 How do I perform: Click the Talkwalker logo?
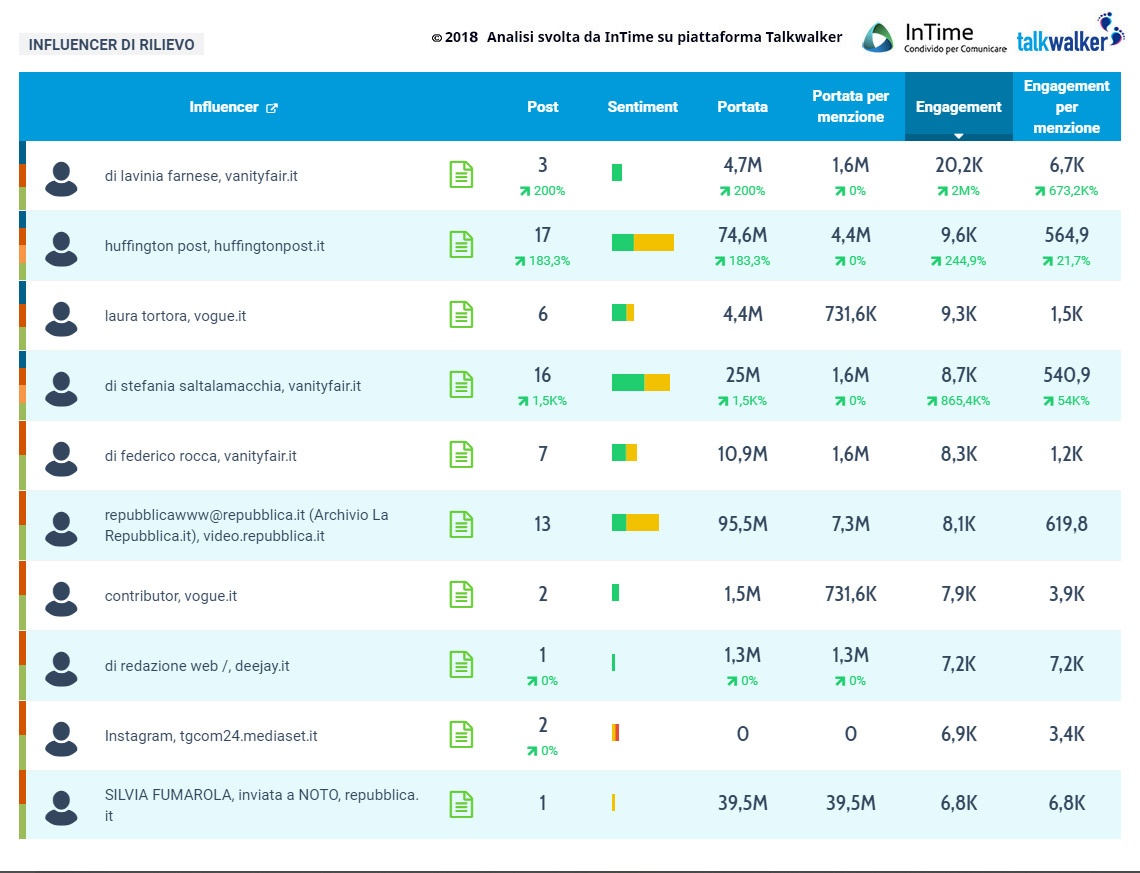[1069, 33]
